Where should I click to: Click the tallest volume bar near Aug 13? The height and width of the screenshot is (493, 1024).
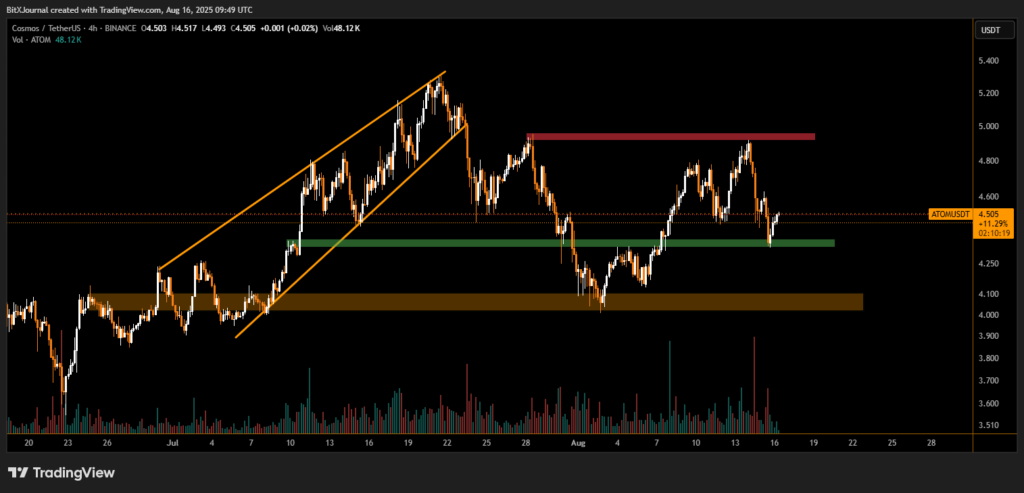coord(754,385)
